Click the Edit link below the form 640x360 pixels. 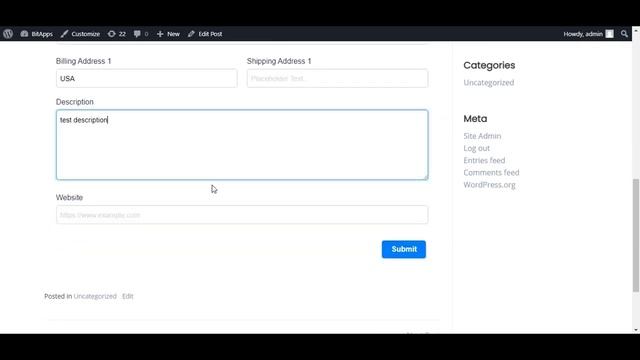(x=127, y=296)
